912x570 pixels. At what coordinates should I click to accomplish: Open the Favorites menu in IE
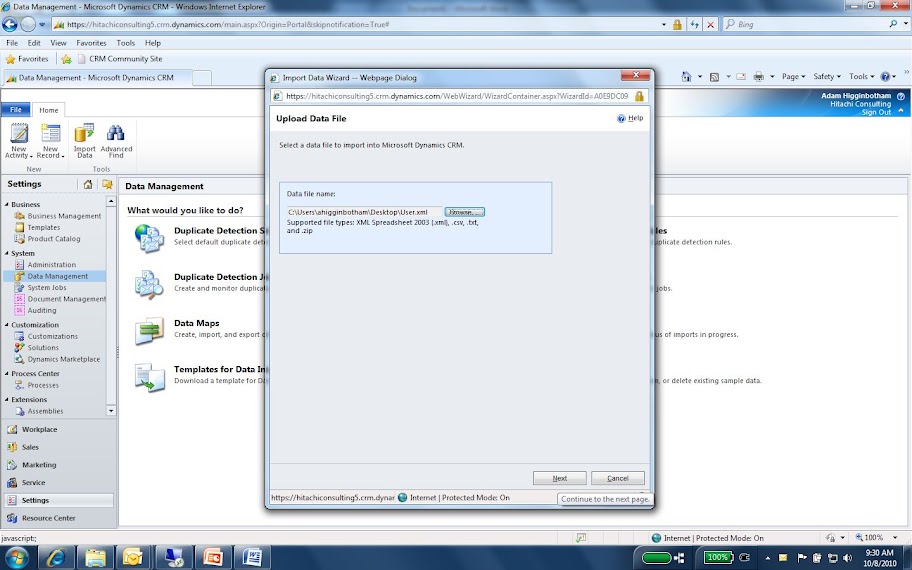91,43
